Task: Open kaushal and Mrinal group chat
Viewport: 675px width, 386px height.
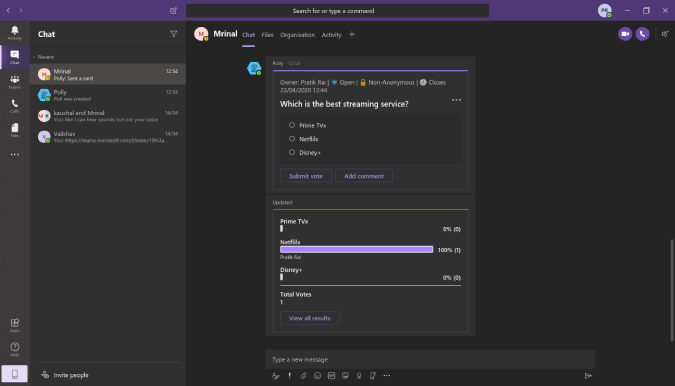Action: coord(108,116)
